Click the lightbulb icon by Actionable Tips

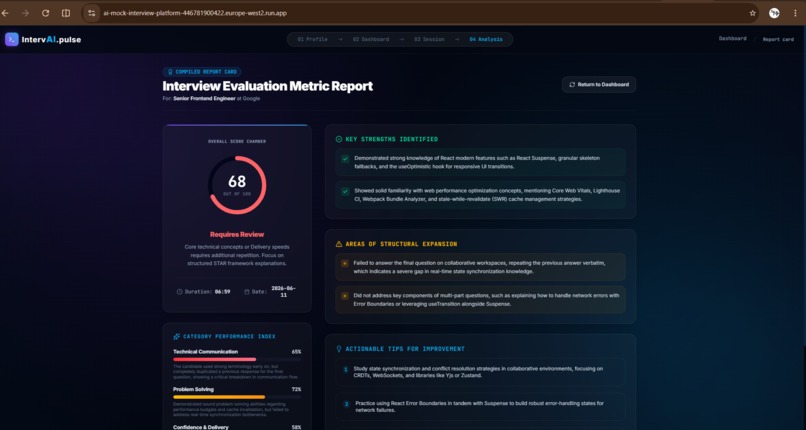[x=339, y=349]
